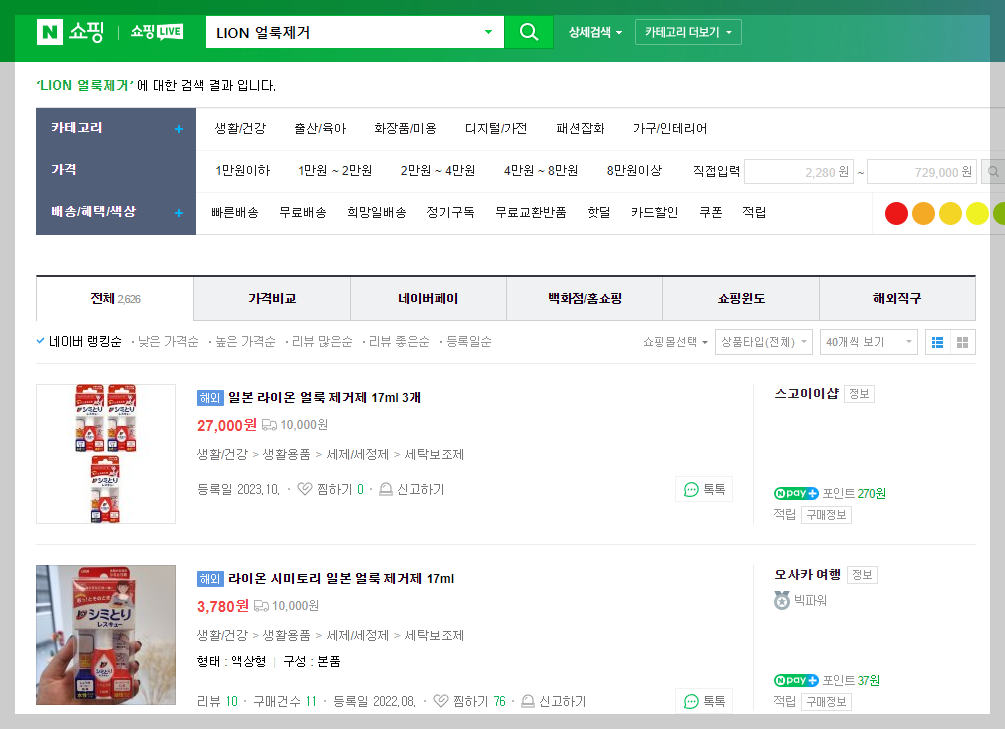Switch to list view icon
The width and height of the screenshot is (1005, 729).
click(938, 342)
